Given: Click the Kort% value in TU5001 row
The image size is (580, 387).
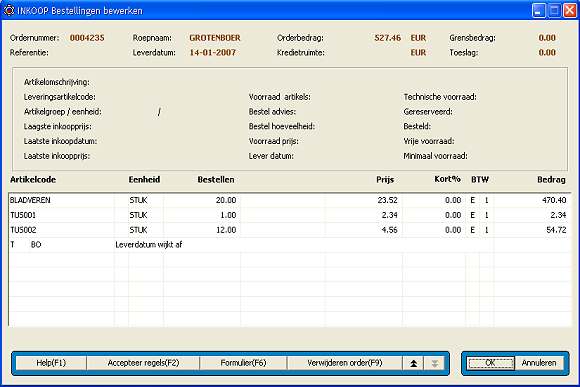Looking at the screenshot, I should (453, 215).
